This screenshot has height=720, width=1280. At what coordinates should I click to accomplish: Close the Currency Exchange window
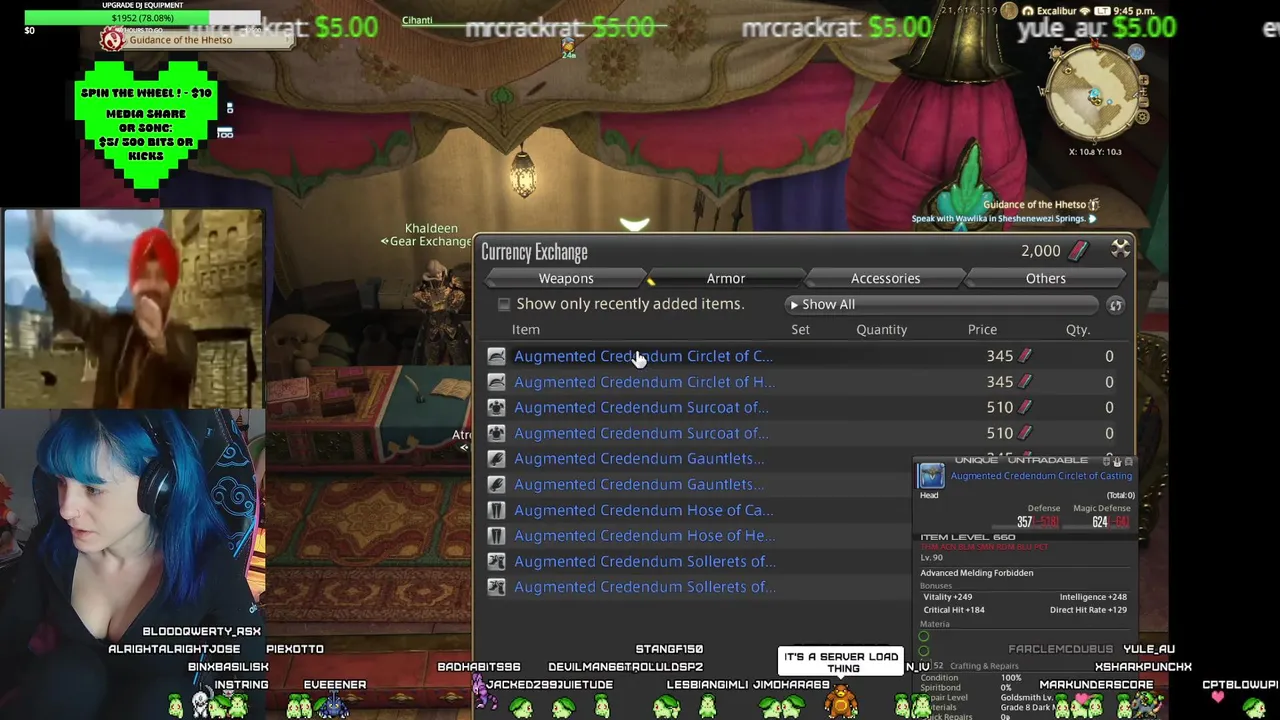tap(1120, 248)
